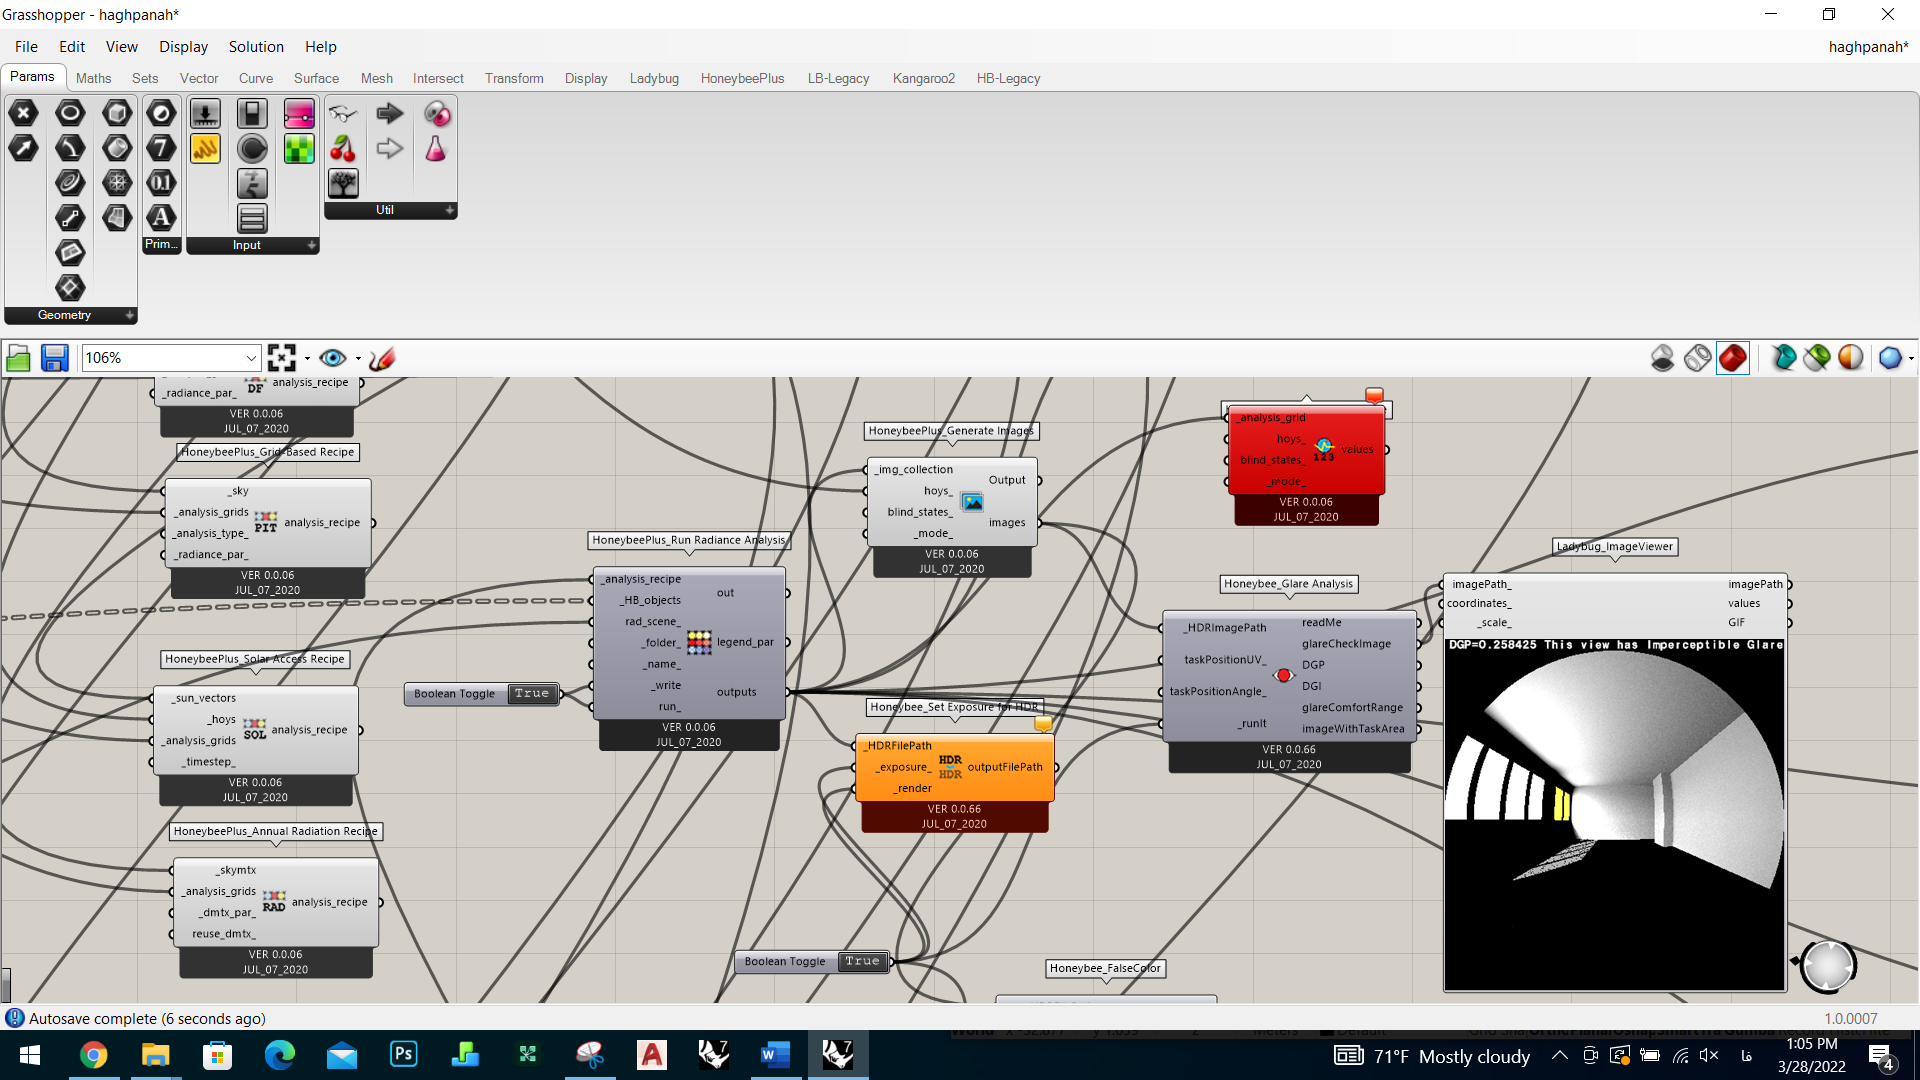
Task: Select the Fitness Landscape flask icon
Action: [x=435, y=149]
